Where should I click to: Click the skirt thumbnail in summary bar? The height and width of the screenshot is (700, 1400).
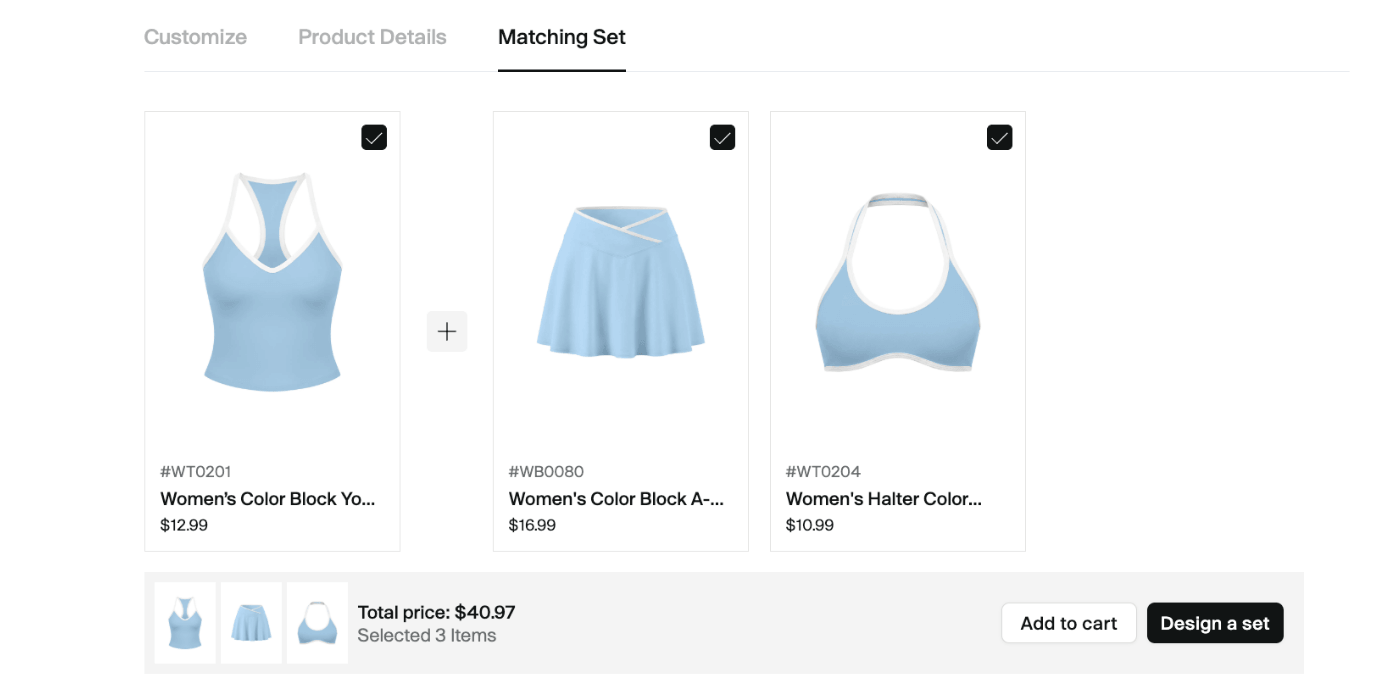pos(251,623)
